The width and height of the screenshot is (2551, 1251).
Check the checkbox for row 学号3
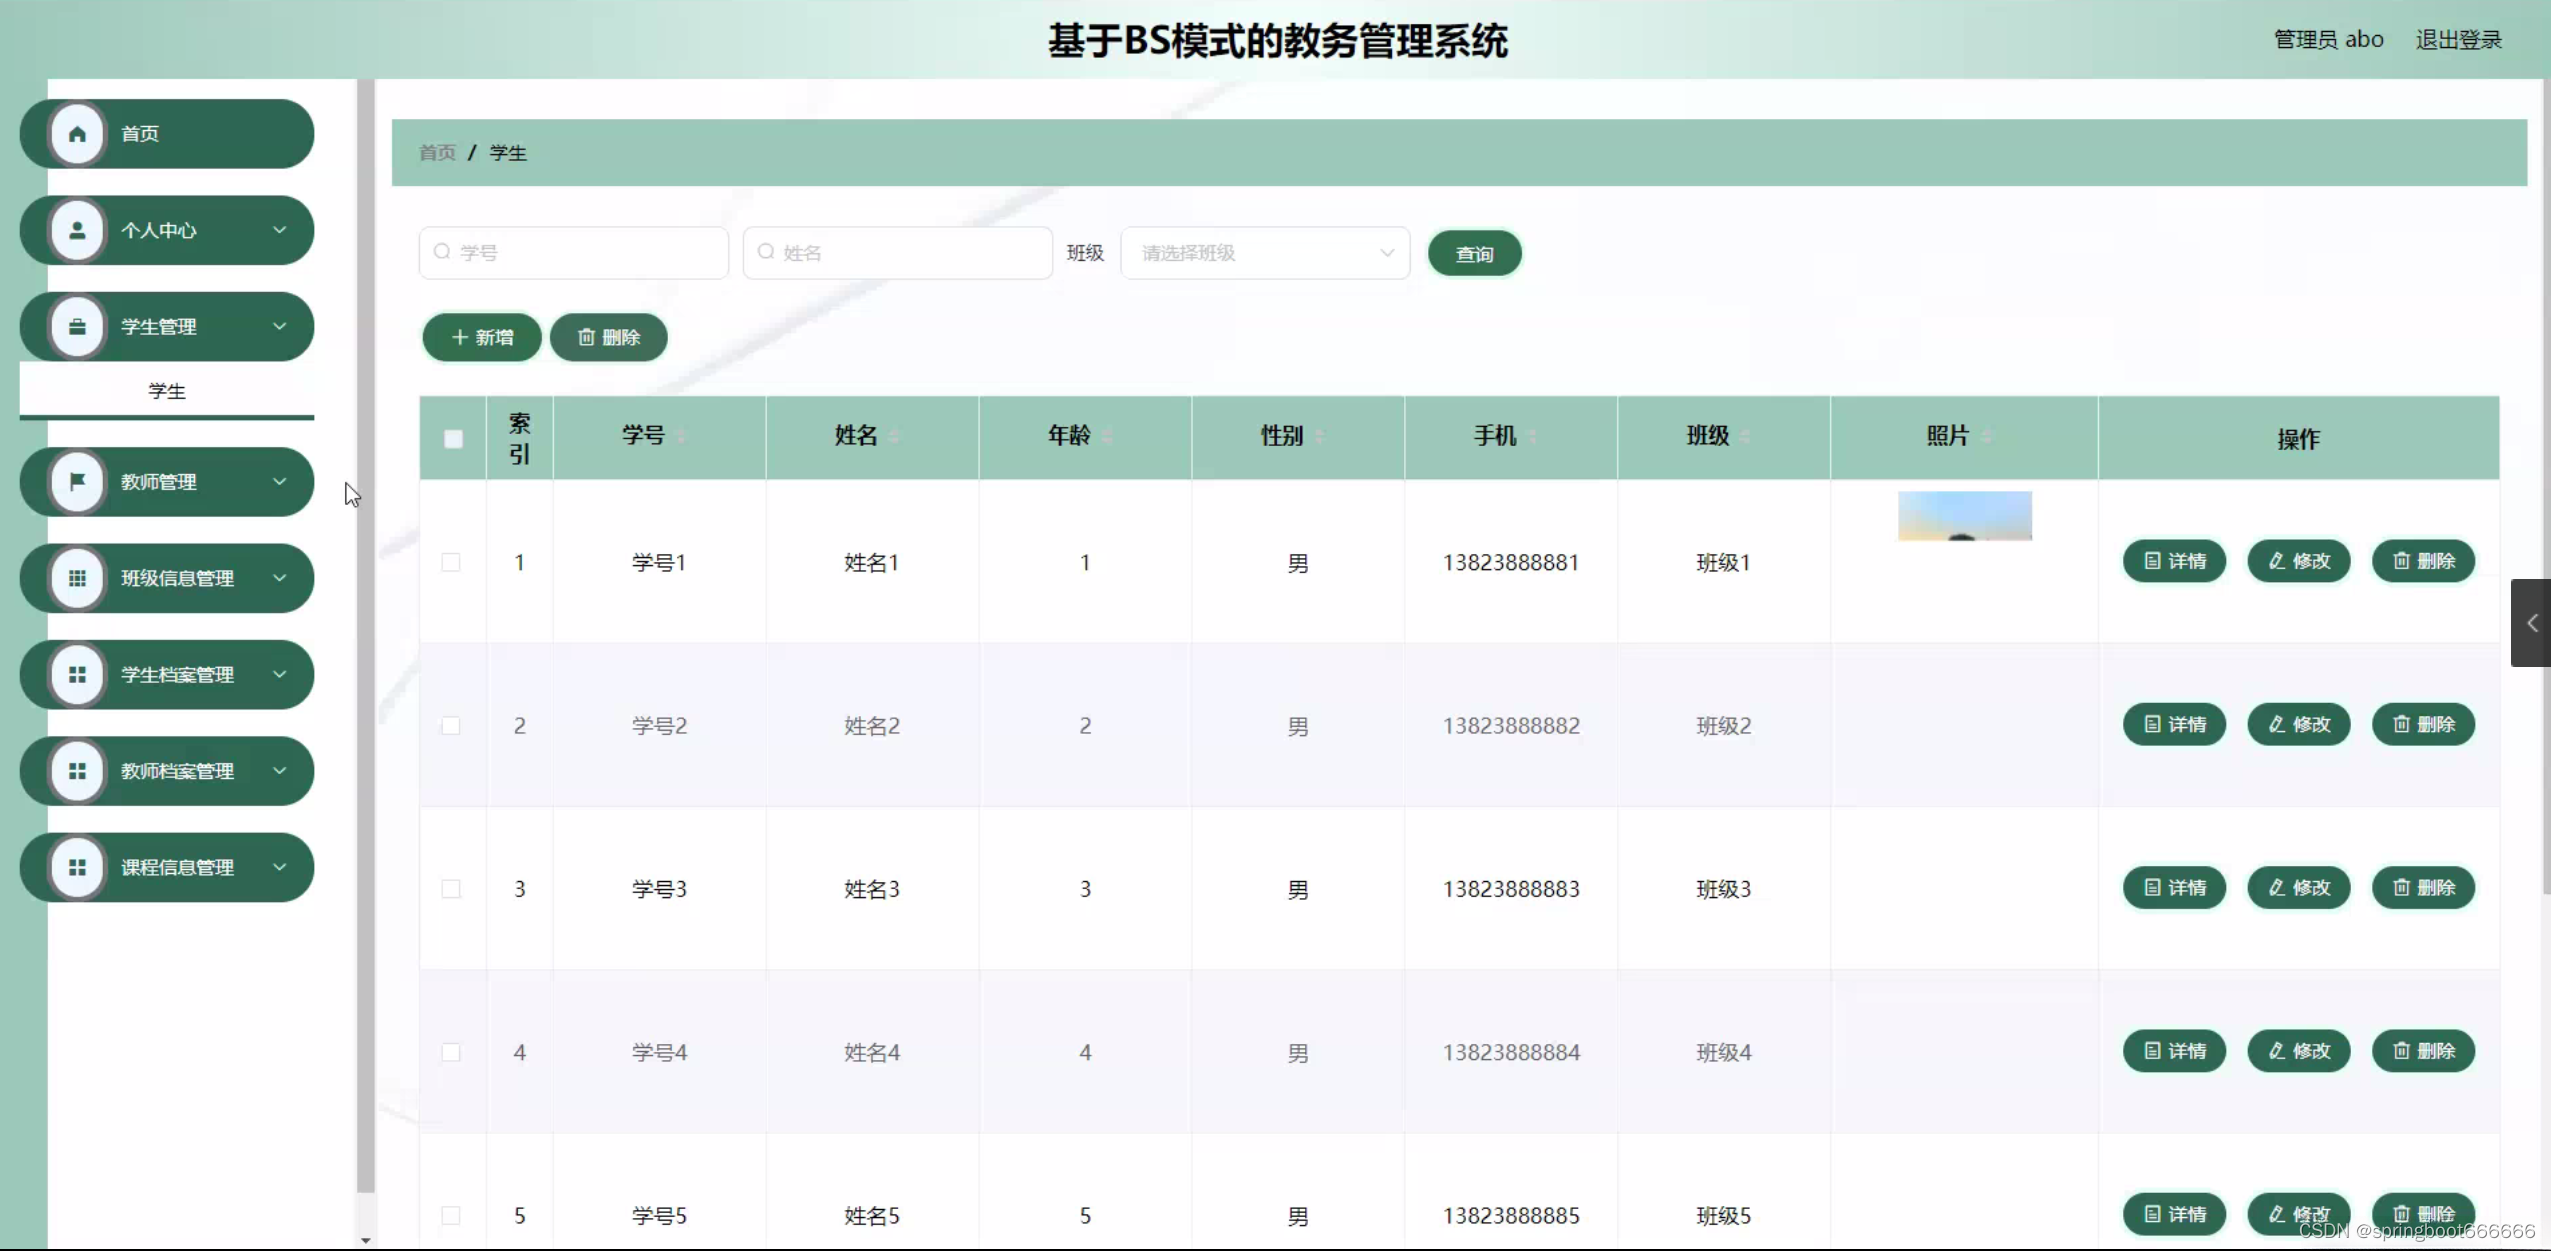[x=451, y=889]
